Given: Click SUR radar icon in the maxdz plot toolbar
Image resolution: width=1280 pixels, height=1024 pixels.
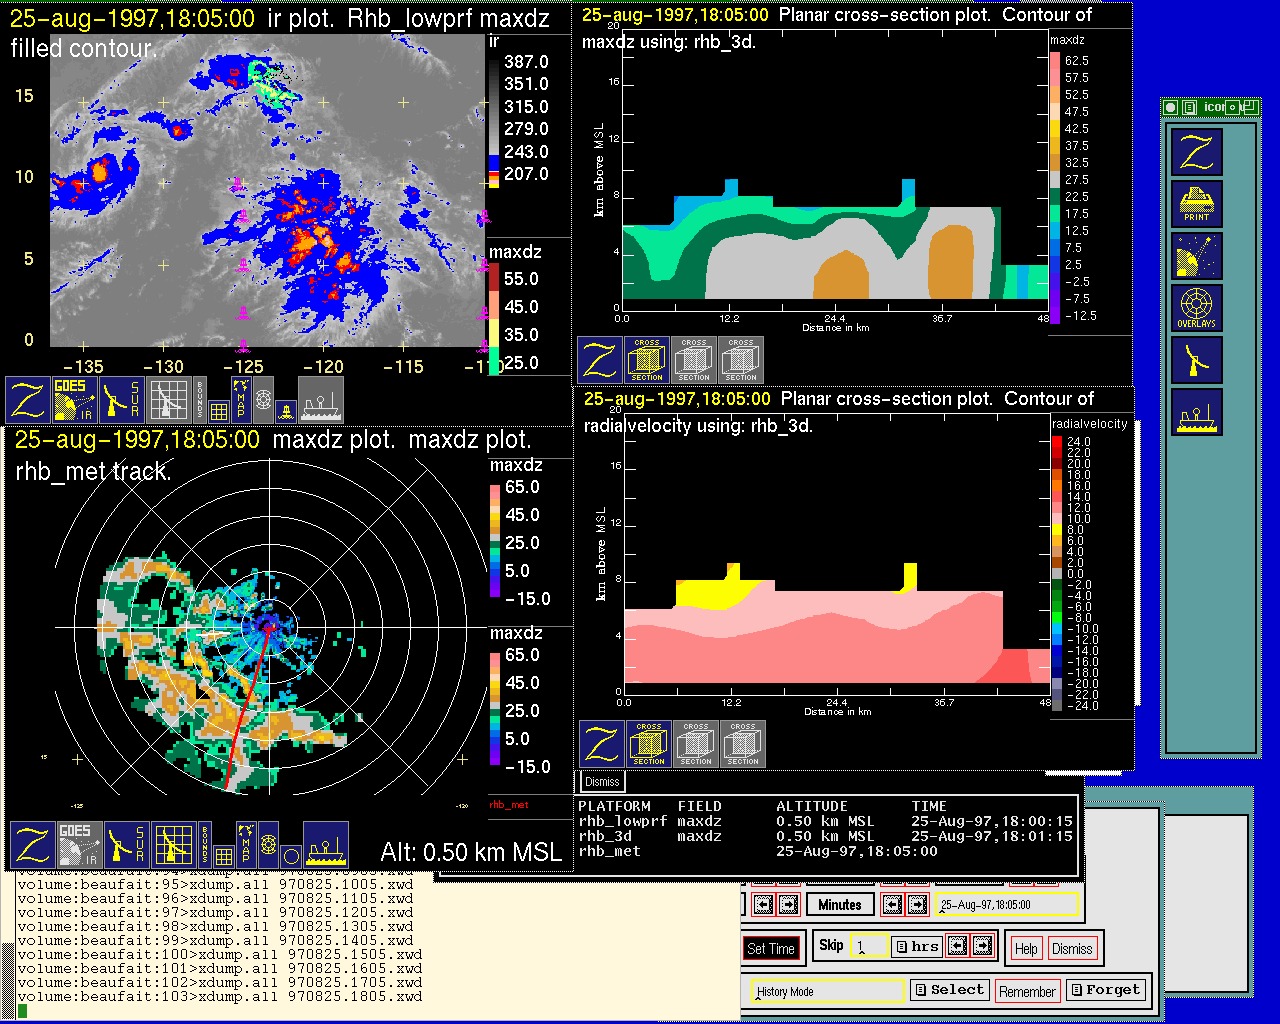Looking at the screenshot, I should [x=126, y=845].
